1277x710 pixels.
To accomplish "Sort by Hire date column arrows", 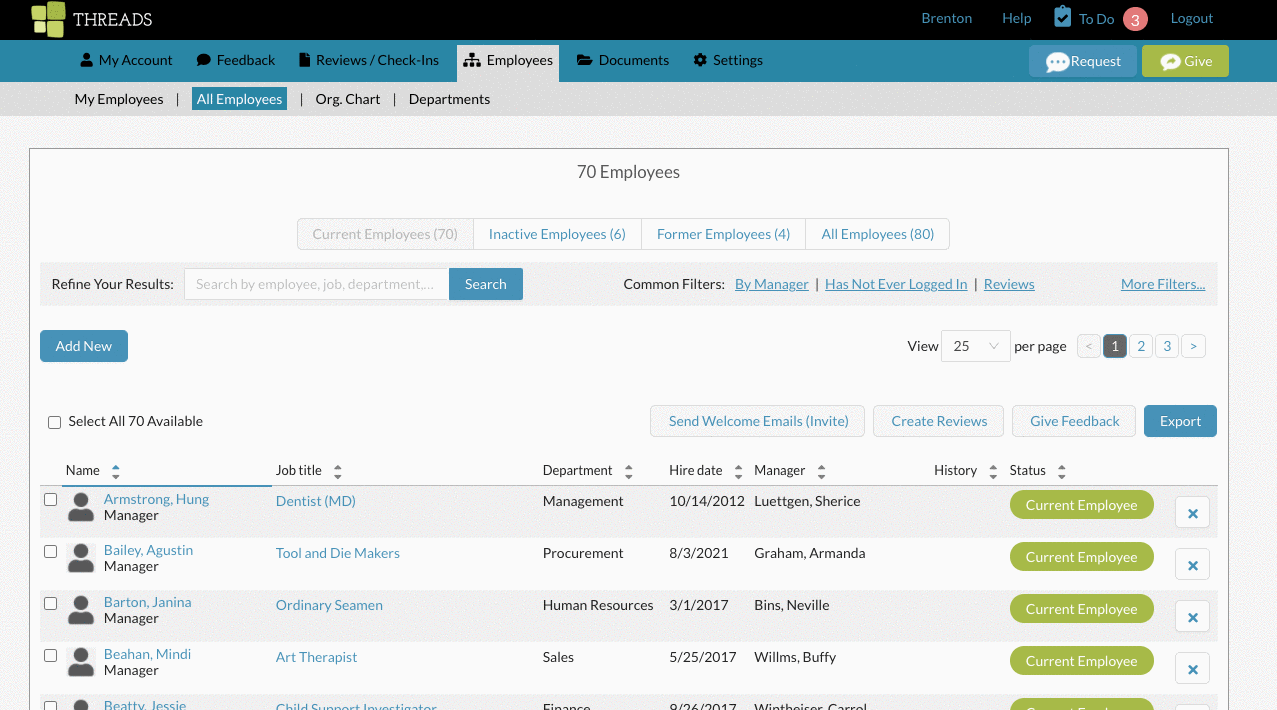I will 738,471.
